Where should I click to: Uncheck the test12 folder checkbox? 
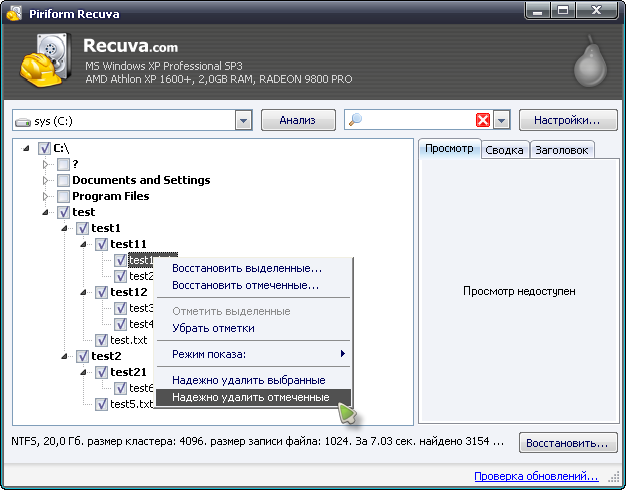tap(101, 292)
